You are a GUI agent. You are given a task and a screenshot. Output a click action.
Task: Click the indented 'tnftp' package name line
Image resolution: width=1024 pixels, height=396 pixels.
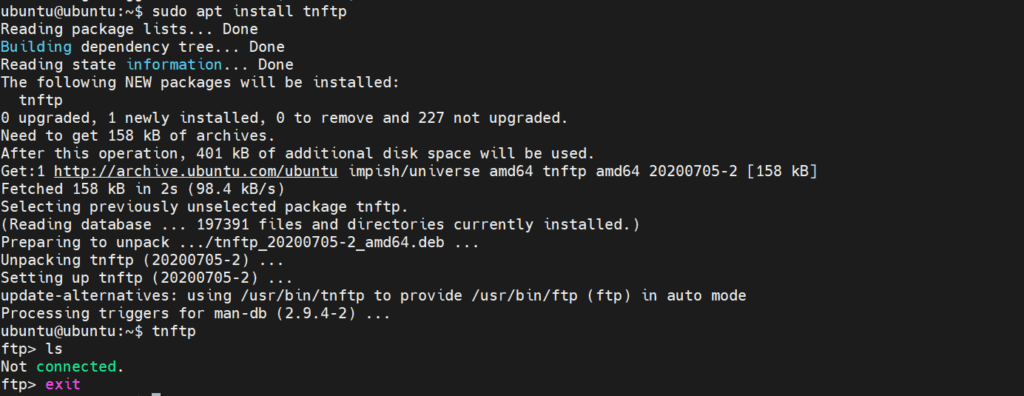point(40,101)
